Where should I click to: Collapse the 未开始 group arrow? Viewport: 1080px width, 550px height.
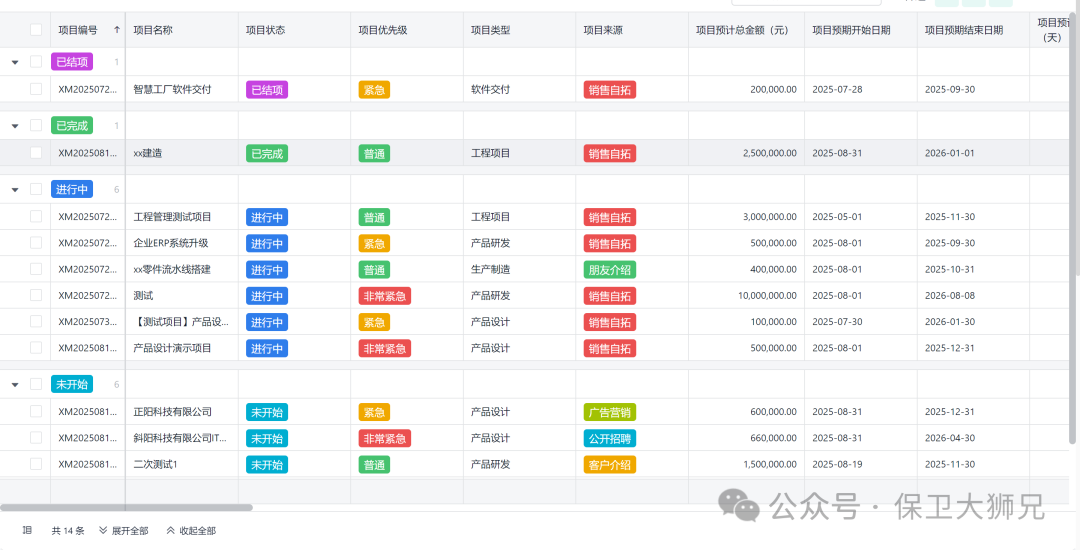coord(15,385)
